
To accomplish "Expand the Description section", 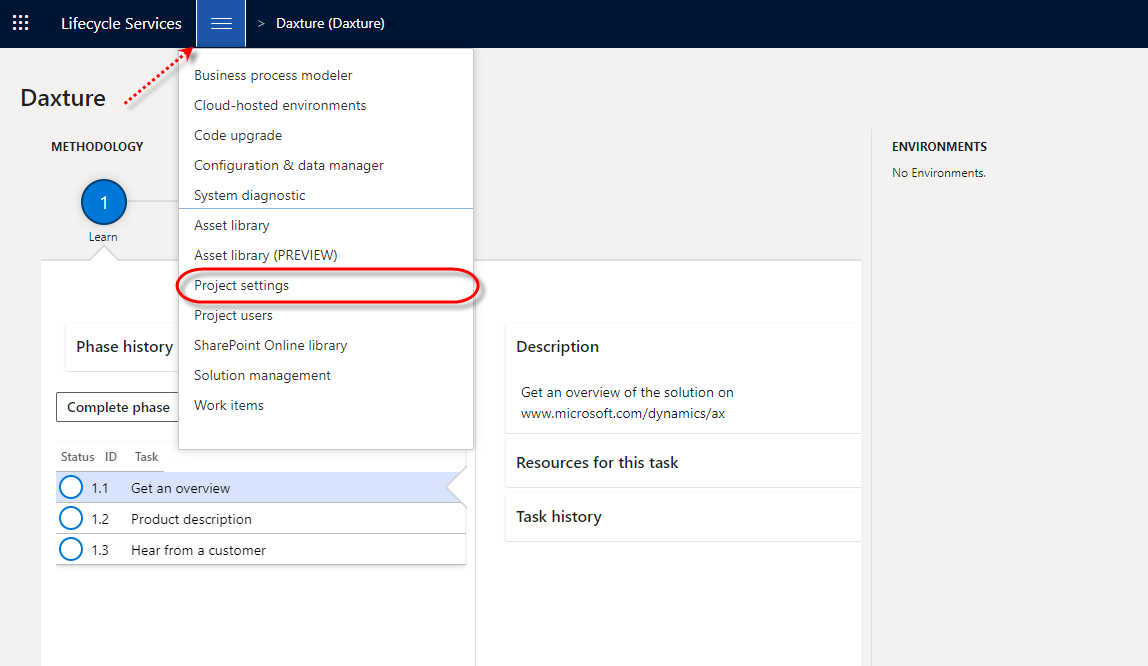I will click(557, 347).
